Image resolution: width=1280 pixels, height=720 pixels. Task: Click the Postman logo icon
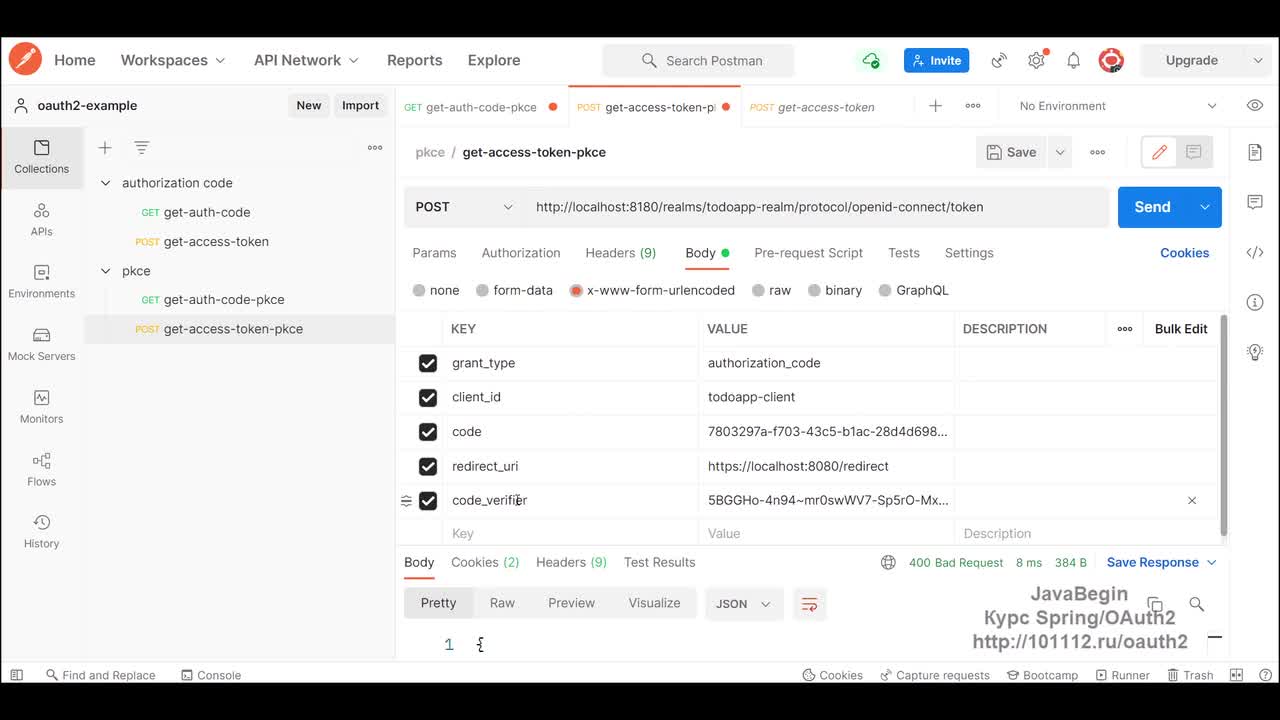(x=25, y=60)
